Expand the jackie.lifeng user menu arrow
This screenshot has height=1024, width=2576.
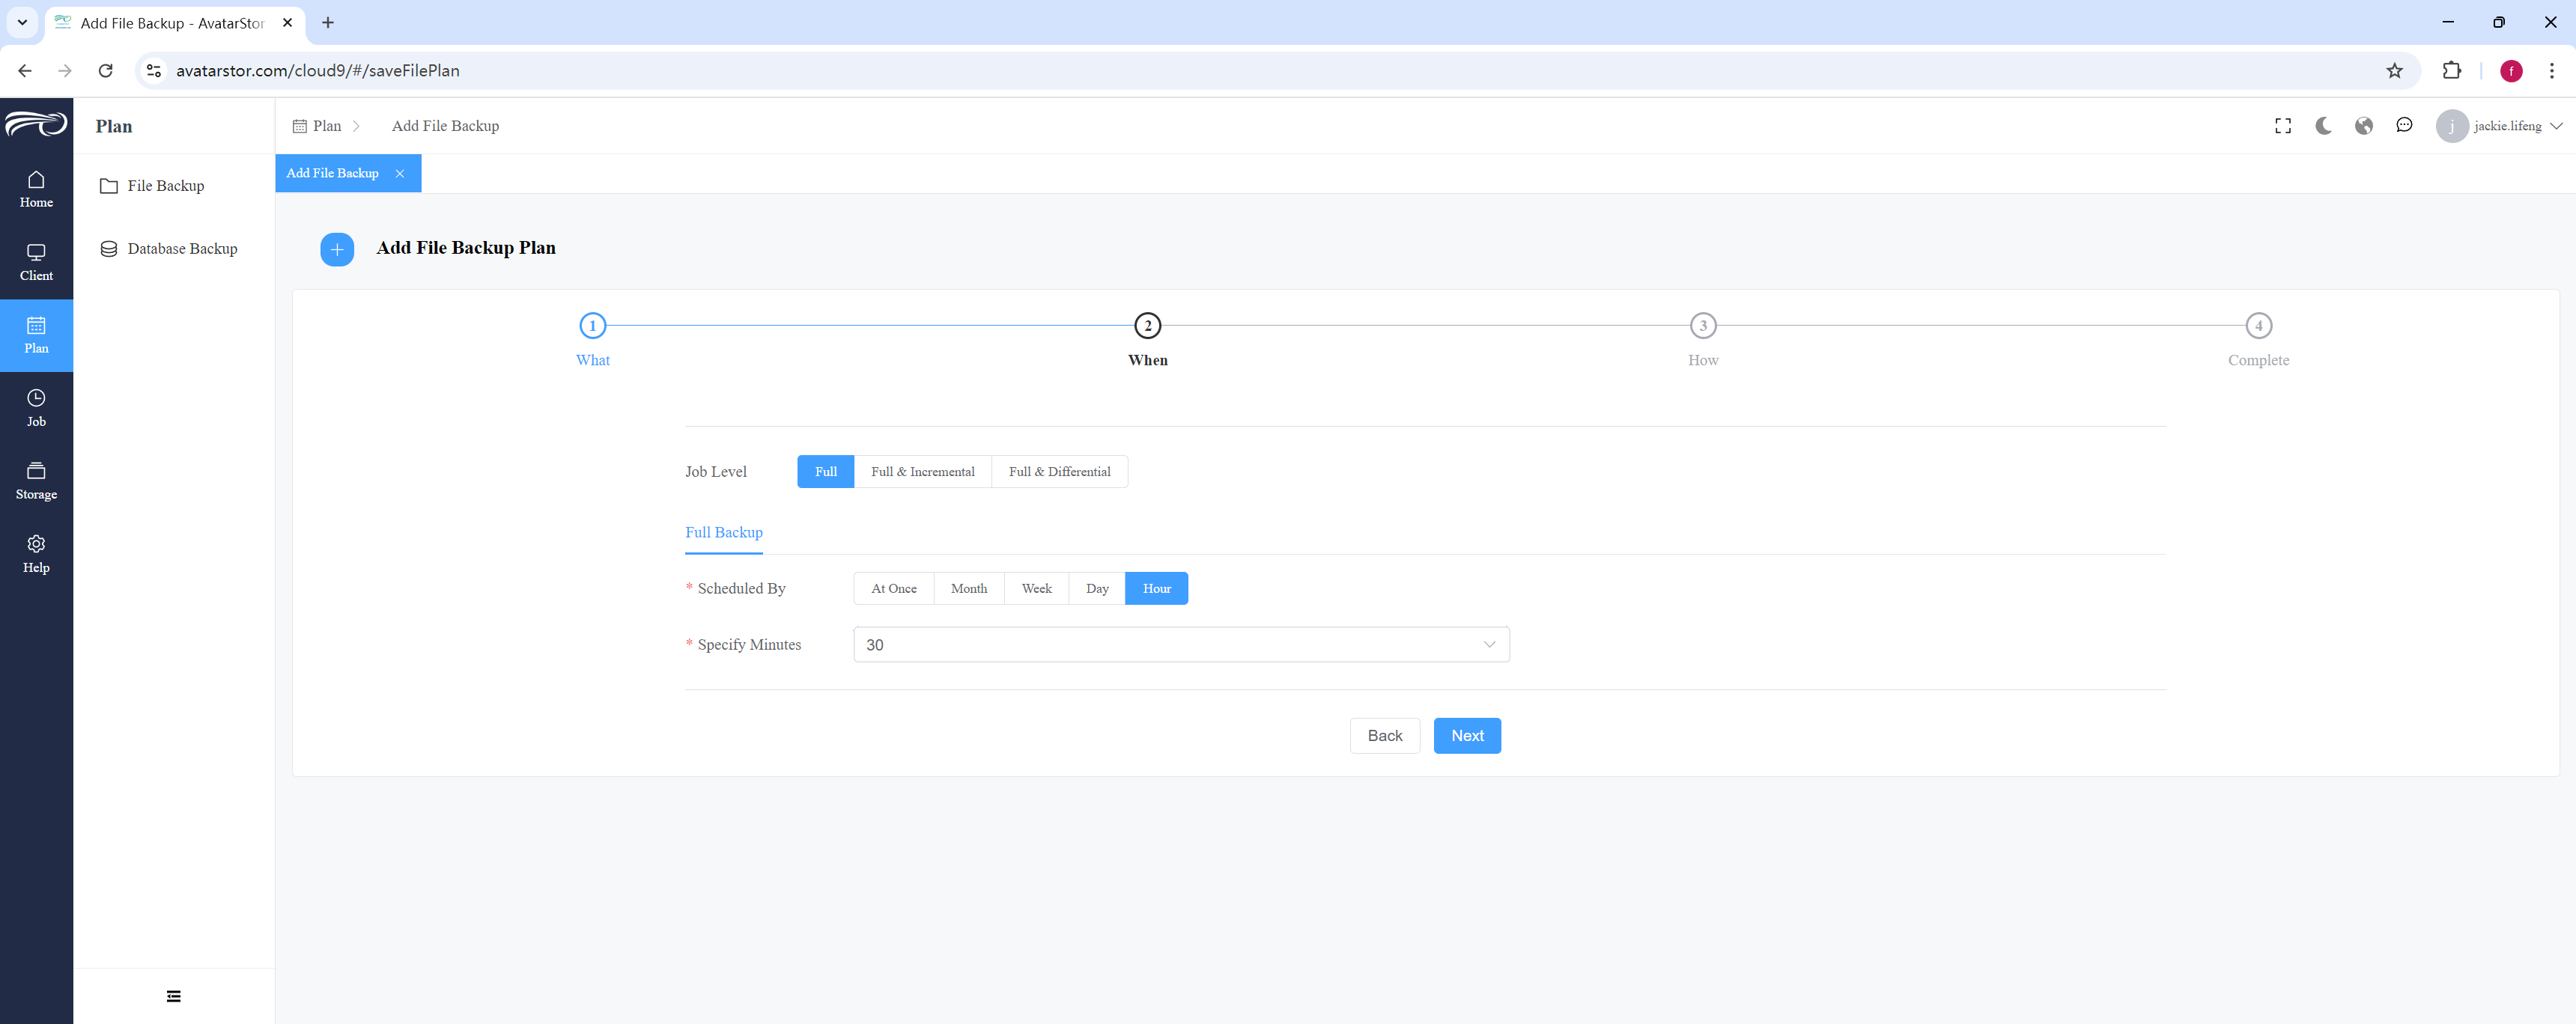coord(2557,126)
